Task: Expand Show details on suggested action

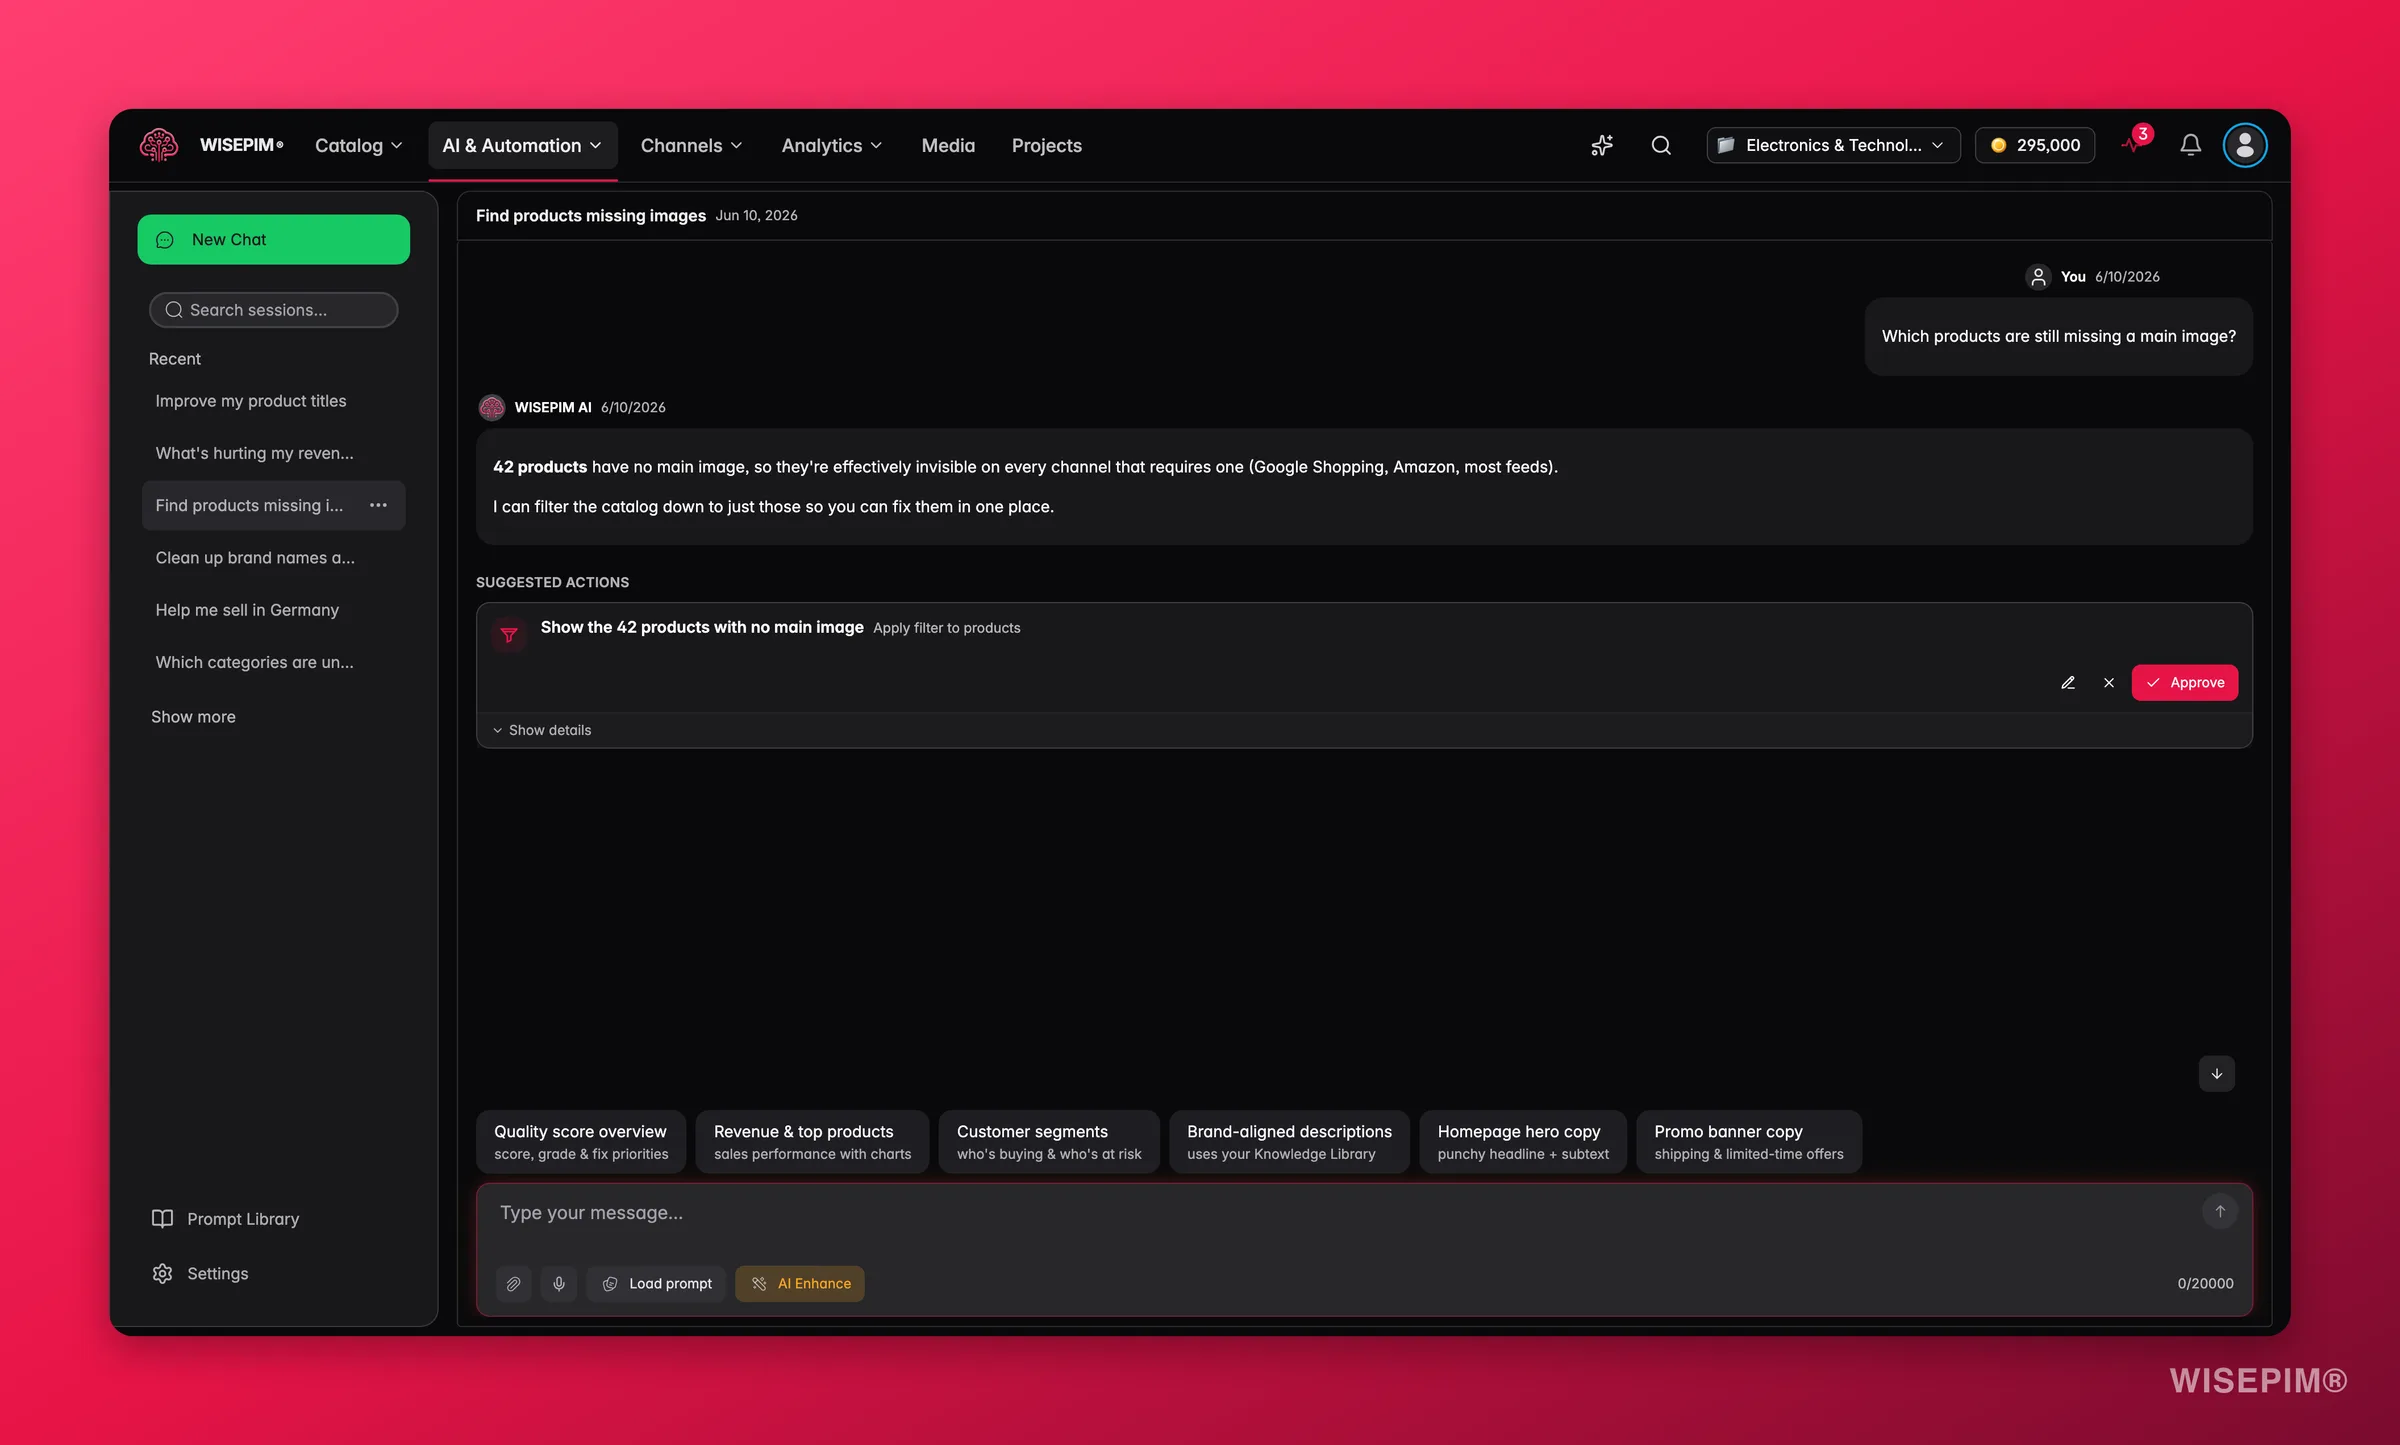Action: point(541,731)
